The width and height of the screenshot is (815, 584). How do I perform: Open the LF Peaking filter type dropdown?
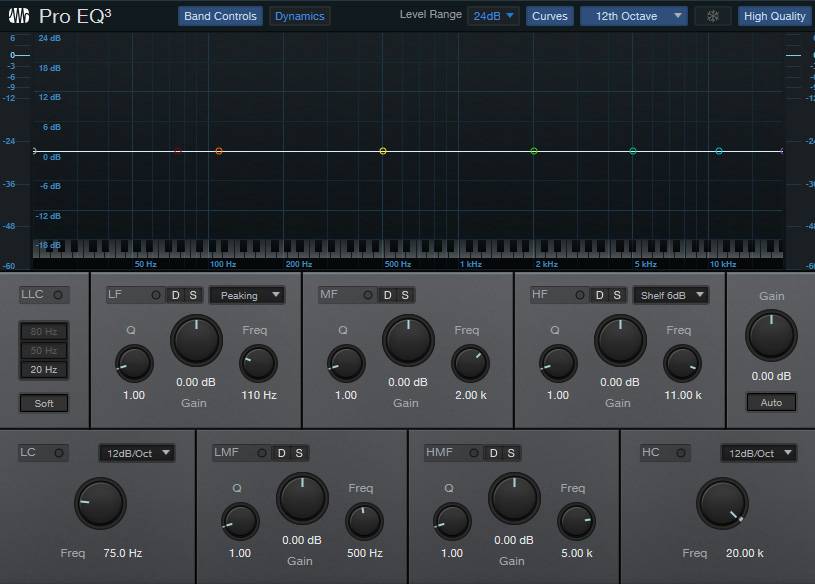coord(247,295)
